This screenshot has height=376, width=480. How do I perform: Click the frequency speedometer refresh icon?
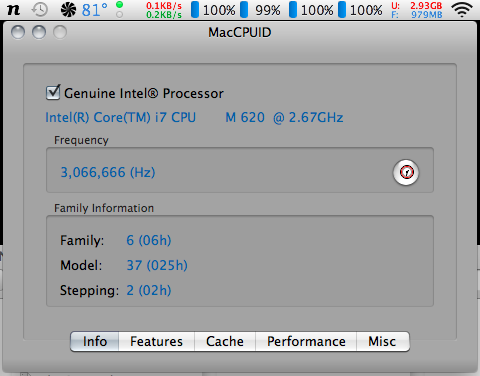tap(406, 172)
